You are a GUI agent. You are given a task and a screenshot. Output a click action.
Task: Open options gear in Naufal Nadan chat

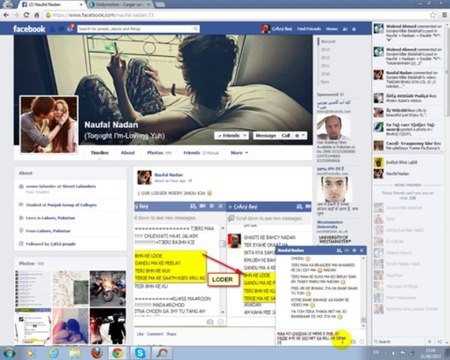tap(354, 250)
